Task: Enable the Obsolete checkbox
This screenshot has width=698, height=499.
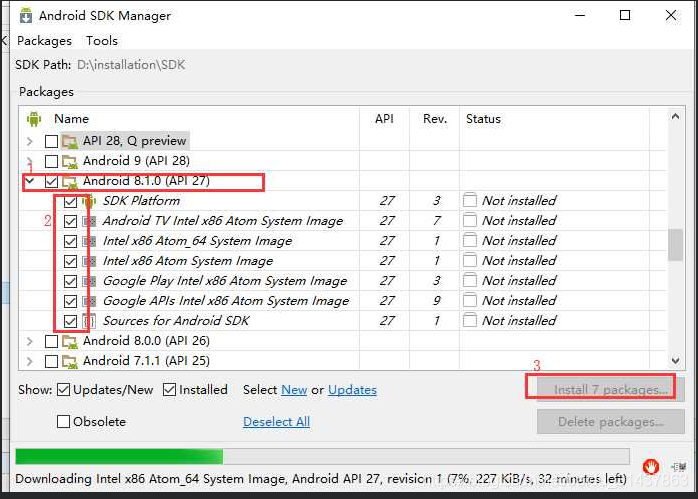Action: pyautogui.click(x=63, y=421)
